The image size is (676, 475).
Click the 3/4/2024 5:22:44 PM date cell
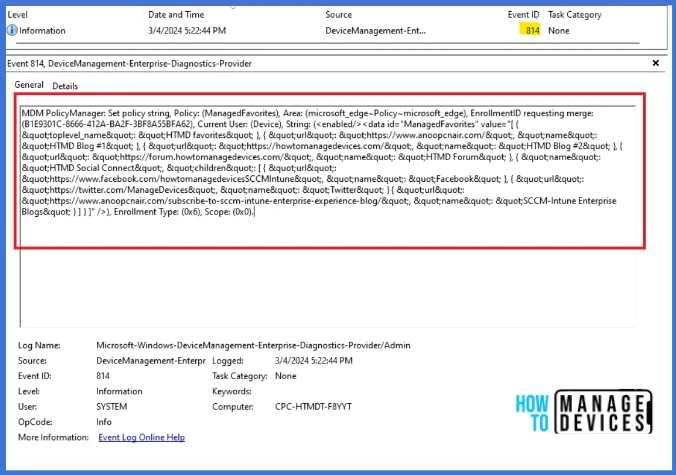187,31
